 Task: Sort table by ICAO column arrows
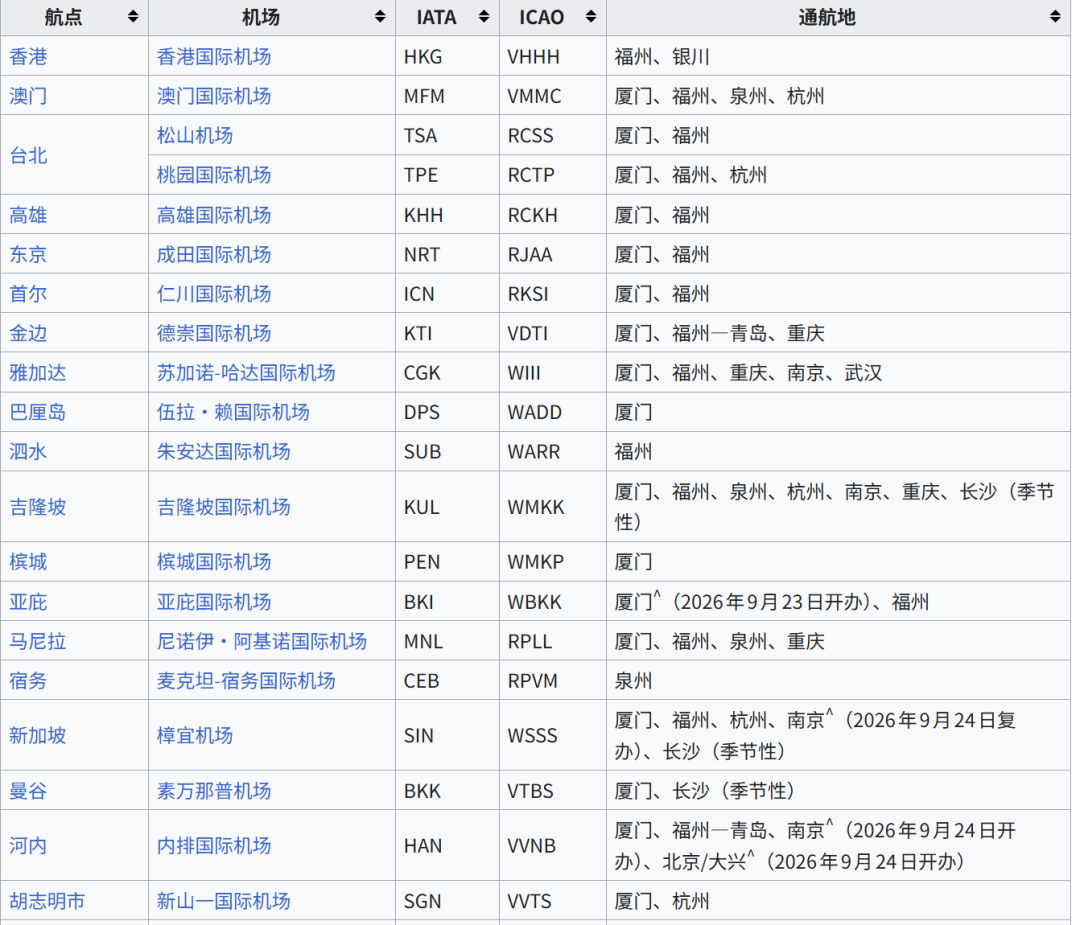[x=590, y=17]
